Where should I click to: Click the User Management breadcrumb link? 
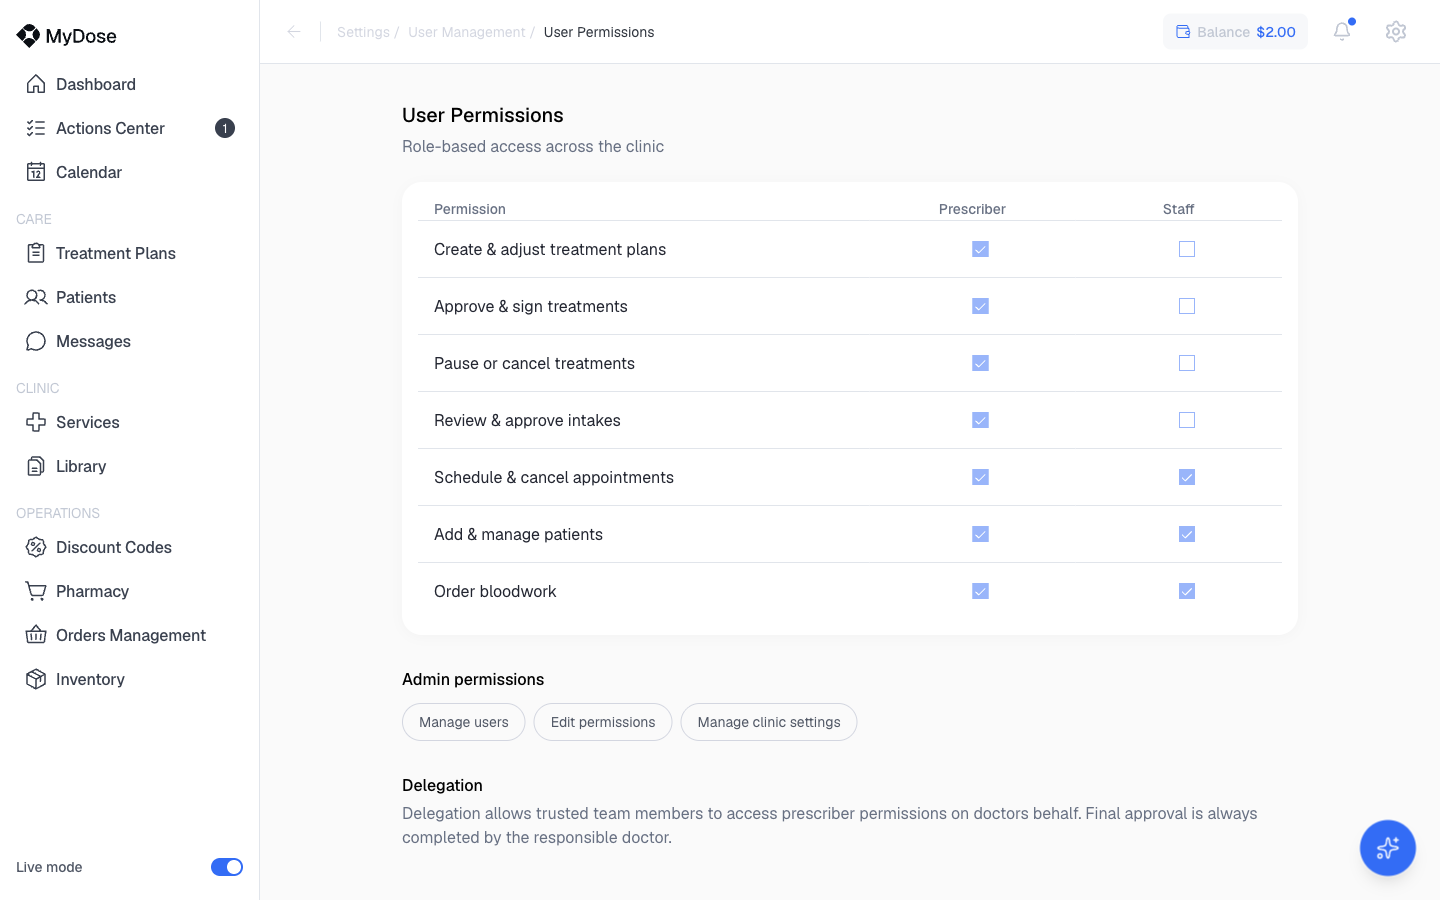[x=466, y=32]
